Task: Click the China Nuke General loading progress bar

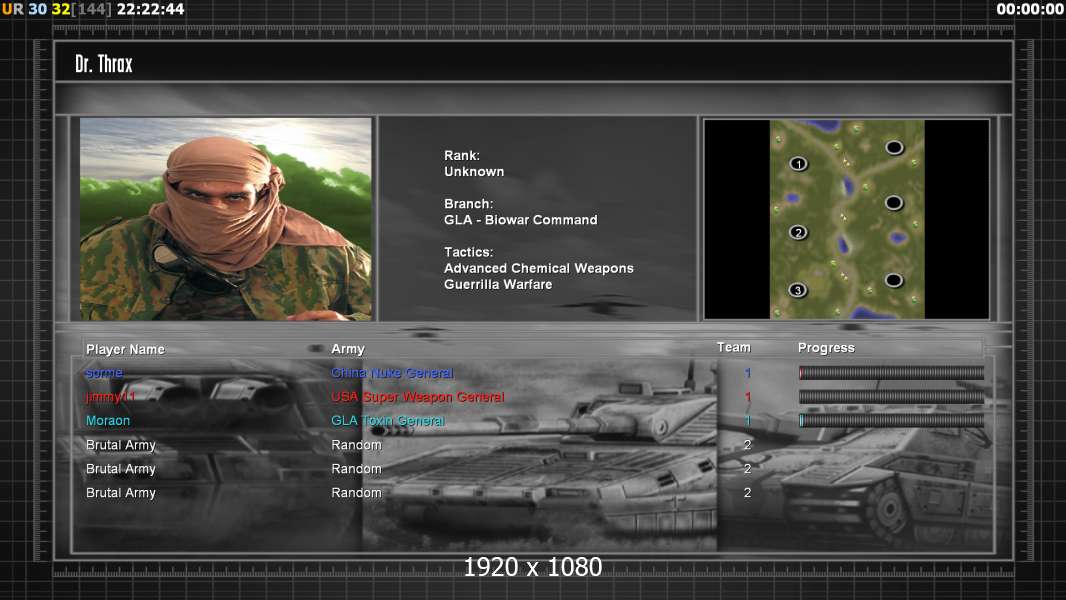Action: (891, 373)
